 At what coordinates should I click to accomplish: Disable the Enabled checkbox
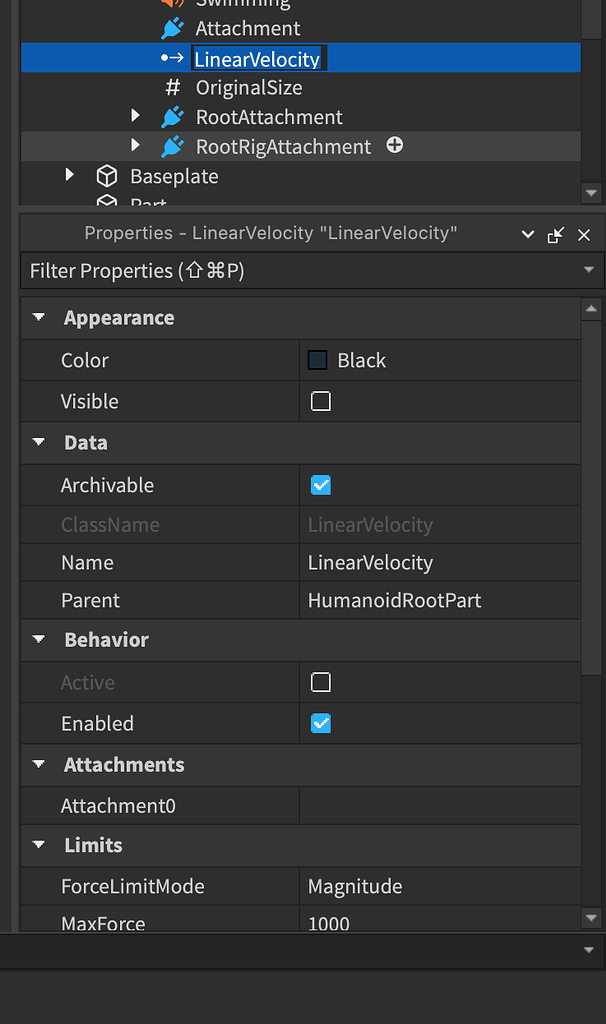click(x=321, y=724)
